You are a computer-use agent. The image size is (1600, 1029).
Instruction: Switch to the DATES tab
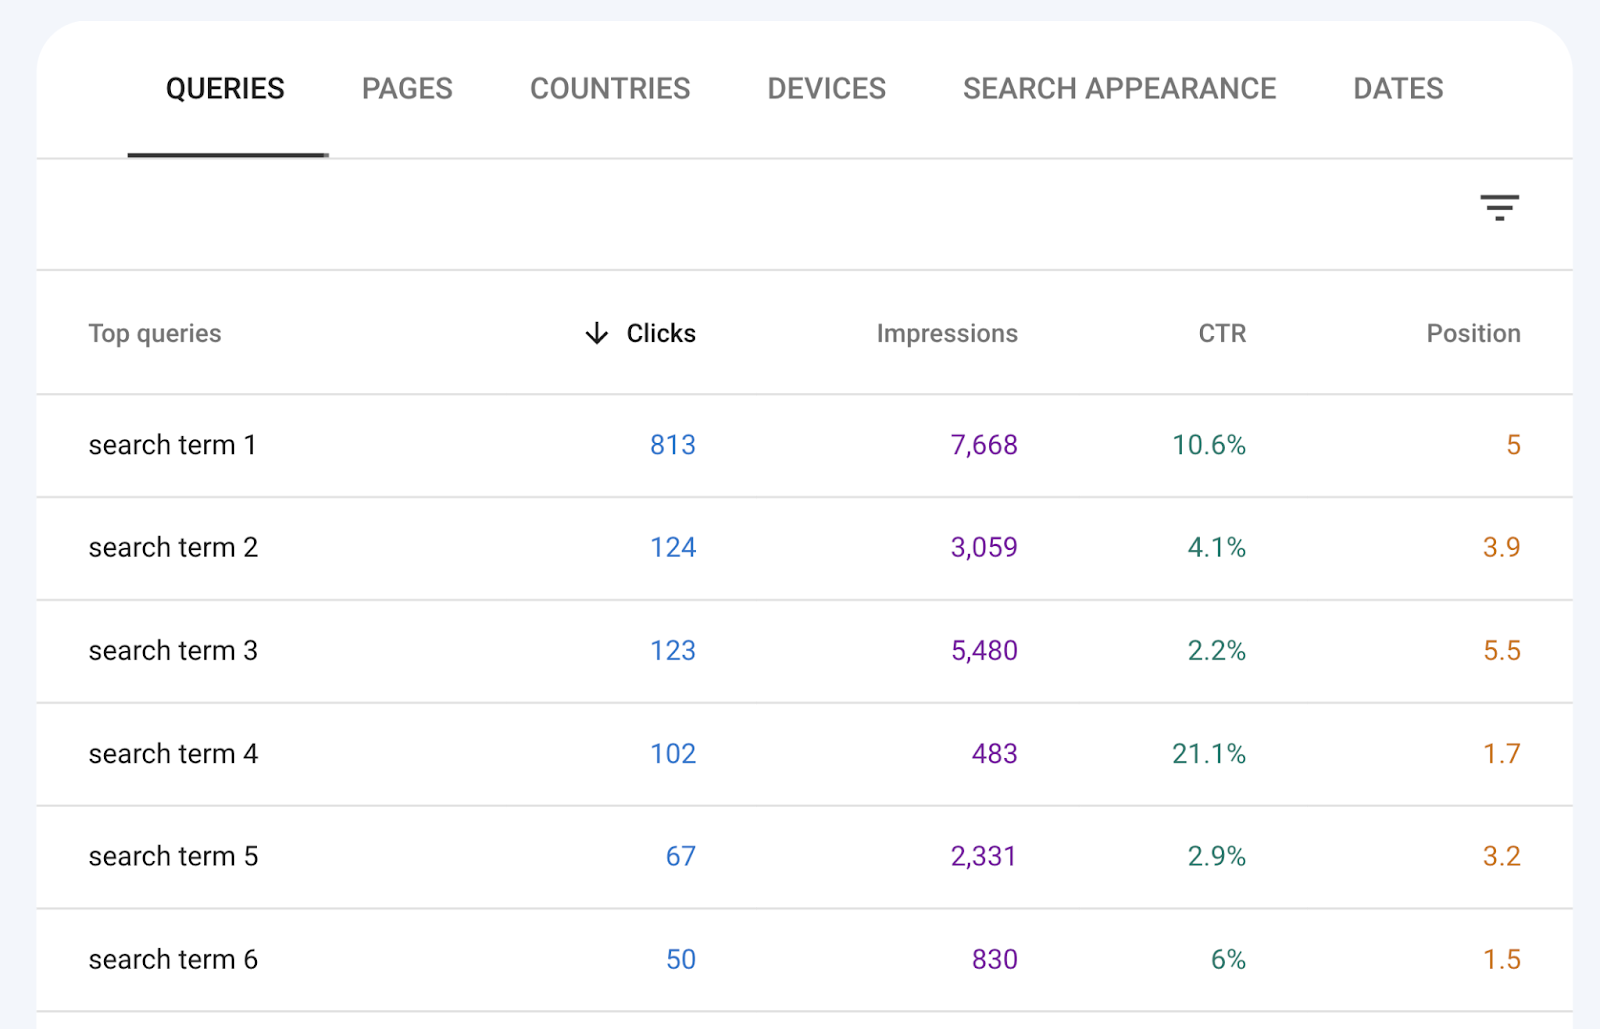pos(1396,88)
